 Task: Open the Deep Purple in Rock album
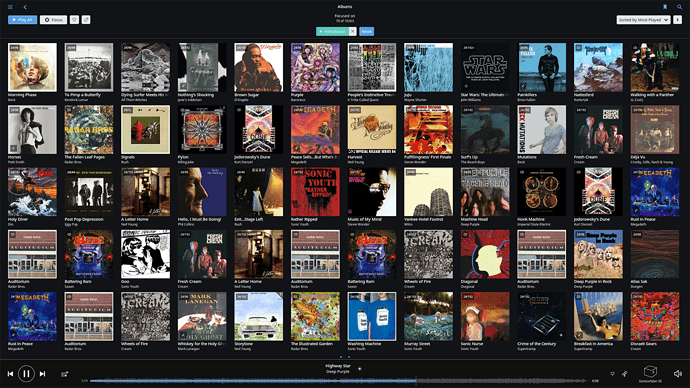coord(598,254)
